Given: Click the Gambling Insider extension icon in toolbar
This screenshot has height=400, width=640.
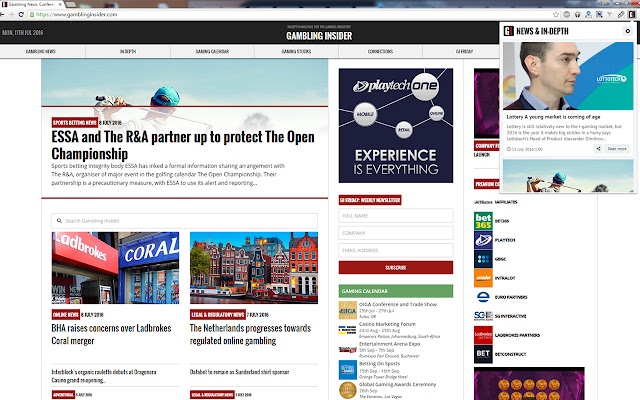Looking at the screenshot, I should pyautogui.click(x=631, y=14).
